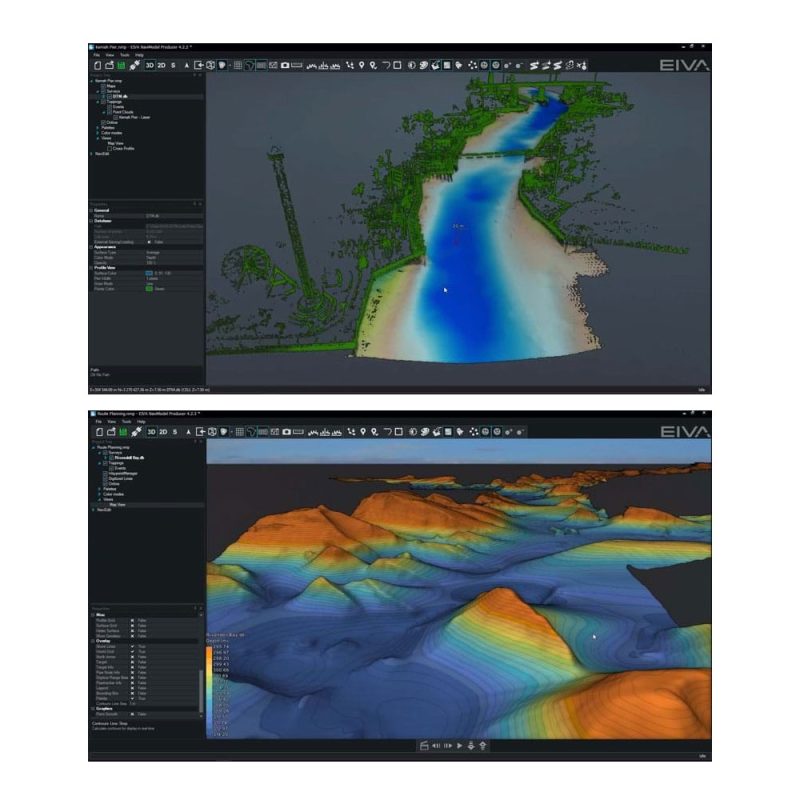Collapse Toppings node in top project tree
The image size is (800, 800).
tap(98, 102)
